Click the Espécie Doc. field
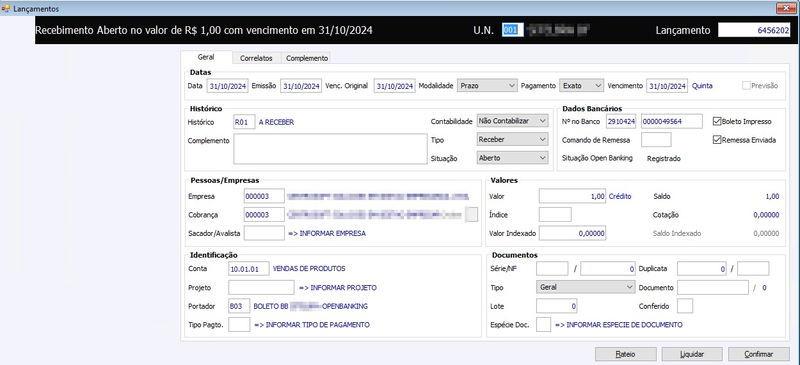The width and height of the screenshot is (800, 365). pyautogui.click(x=543, y=324)
